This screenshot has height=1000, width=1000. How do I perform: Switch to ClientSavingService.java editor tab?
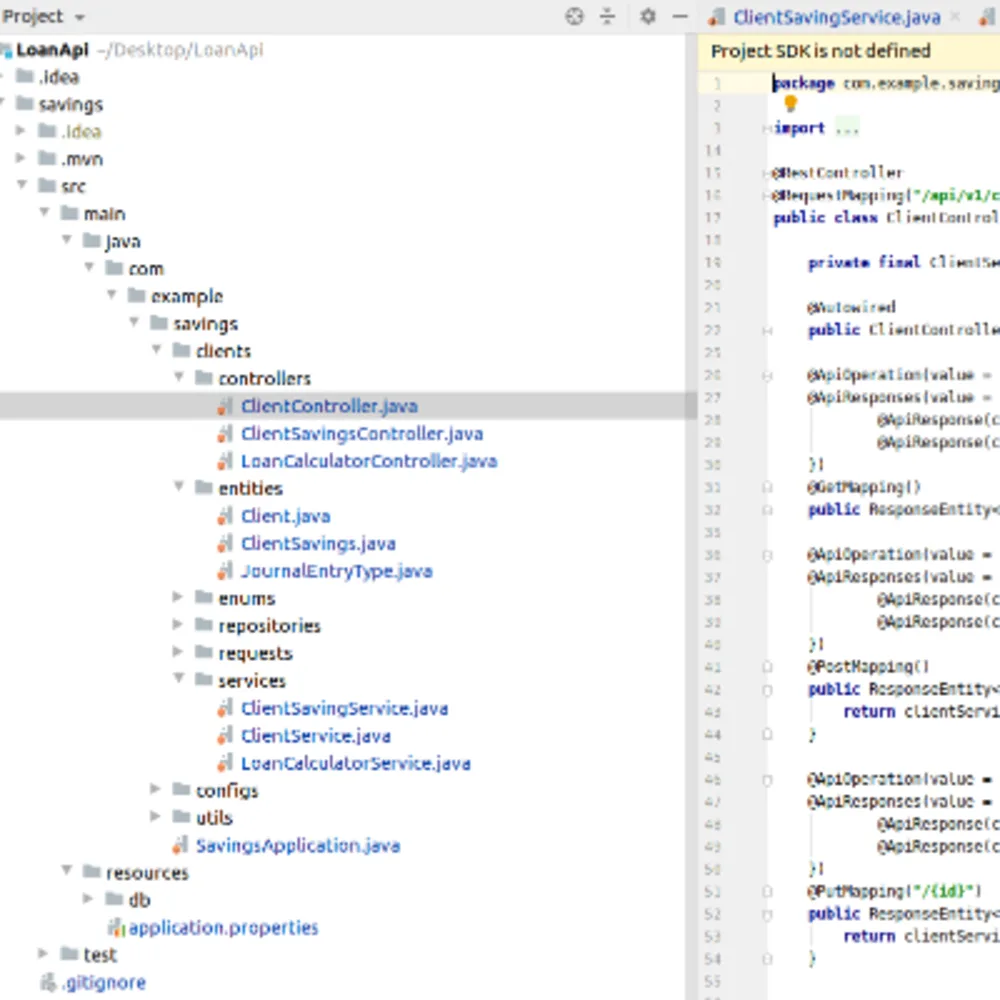[836, 17]
